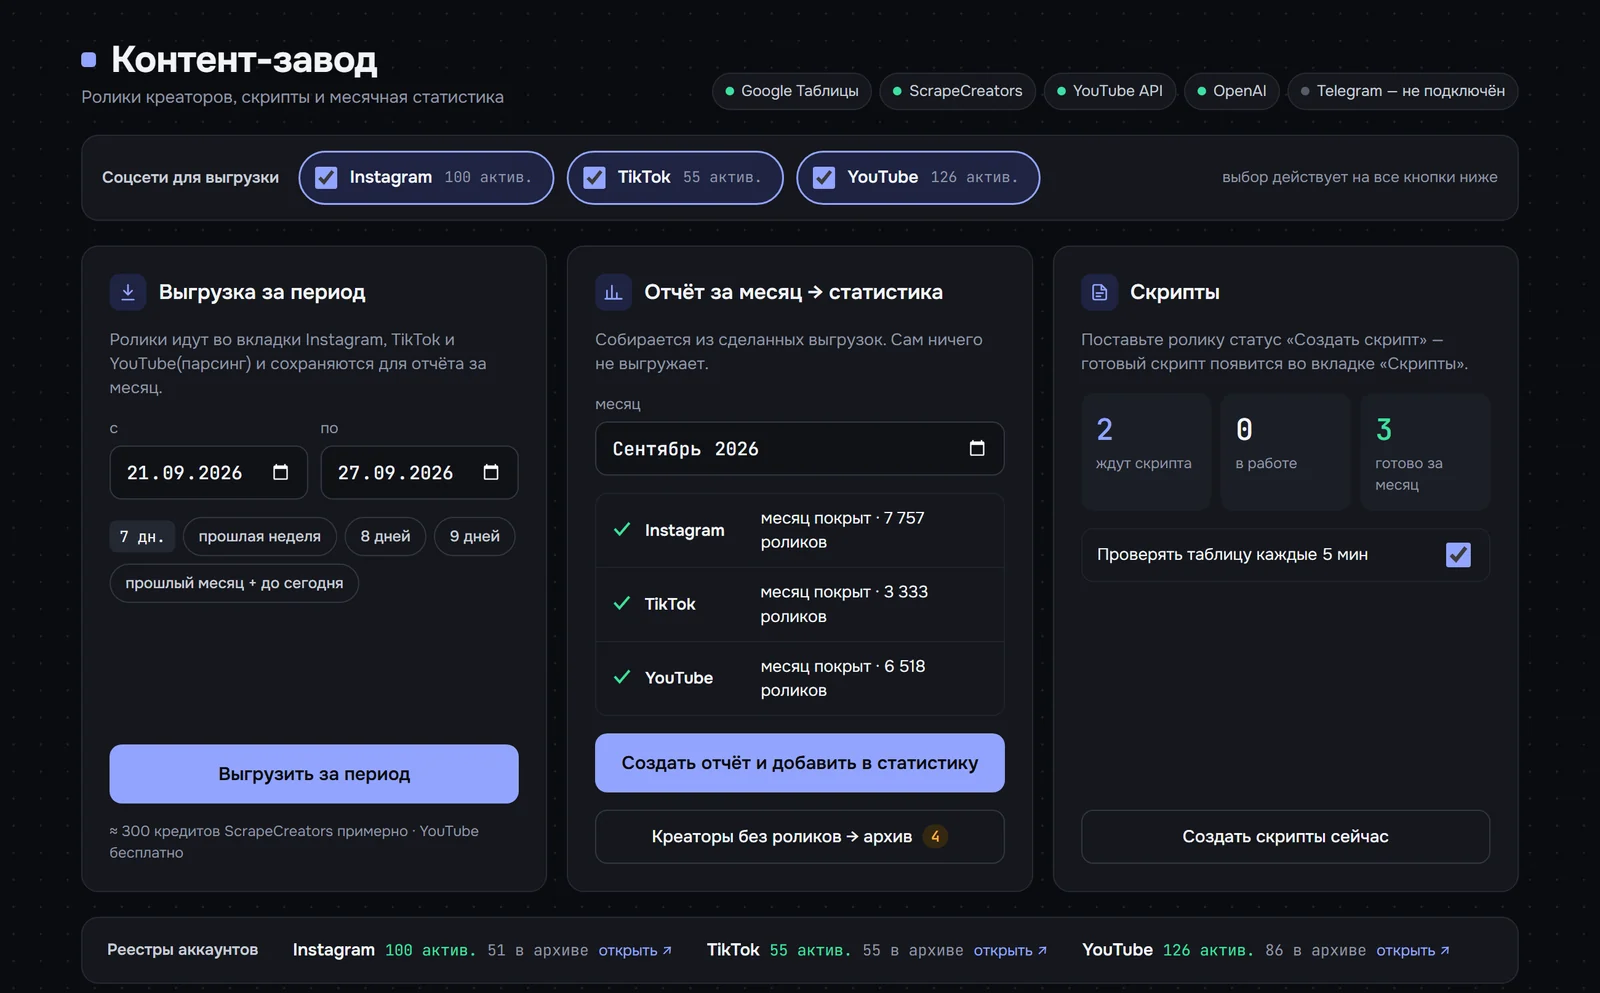The height and width of the screenshot is (993, 1600).
Task: Click the Google Таблицы status pill
Action: (x=792, y=91)
